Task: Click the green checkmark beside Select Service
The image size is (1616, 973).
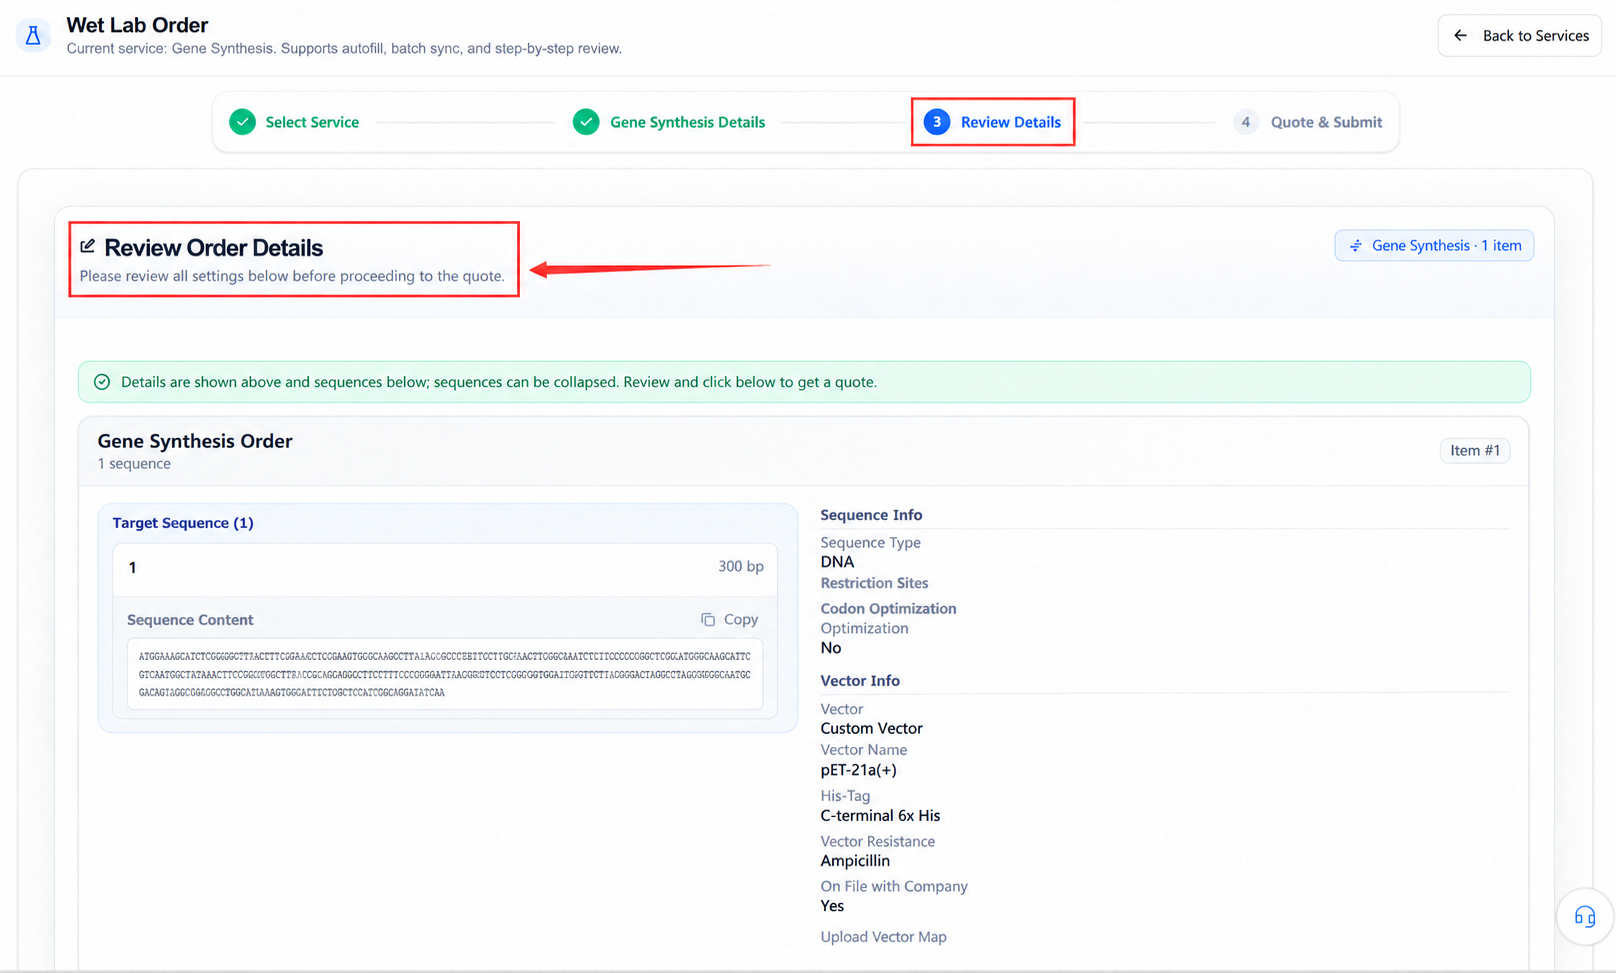Action: click(x=242, y=122)
